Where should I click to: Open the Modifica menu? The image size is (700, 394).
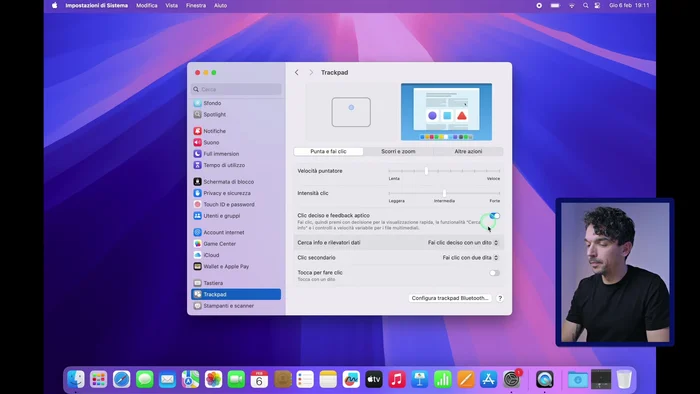(146, 5)
